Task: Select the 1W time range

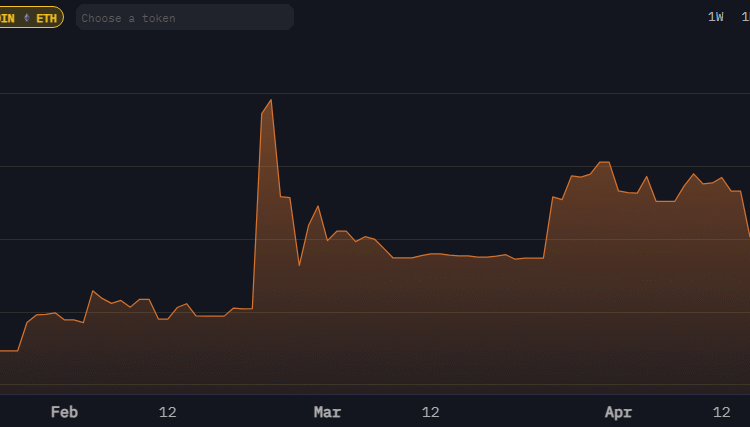Action: [x=715, y=17]
